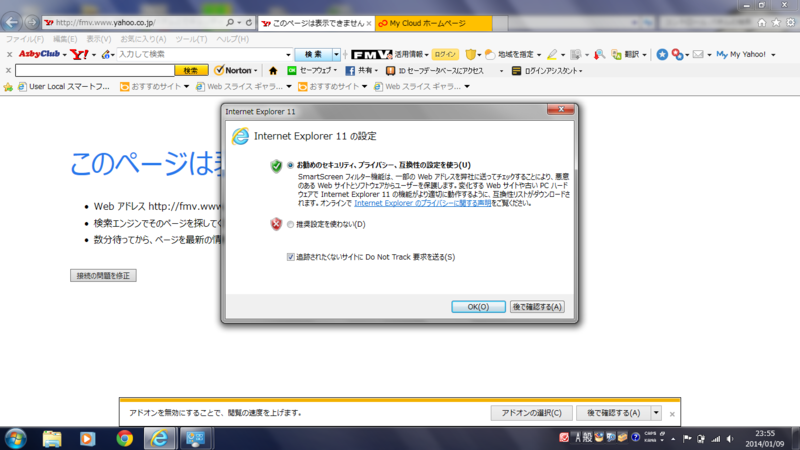The height and width of the screenshot is (450, 800).
Task: Expand the 検索 button dropdown arrow
Action: click(336, 55)
